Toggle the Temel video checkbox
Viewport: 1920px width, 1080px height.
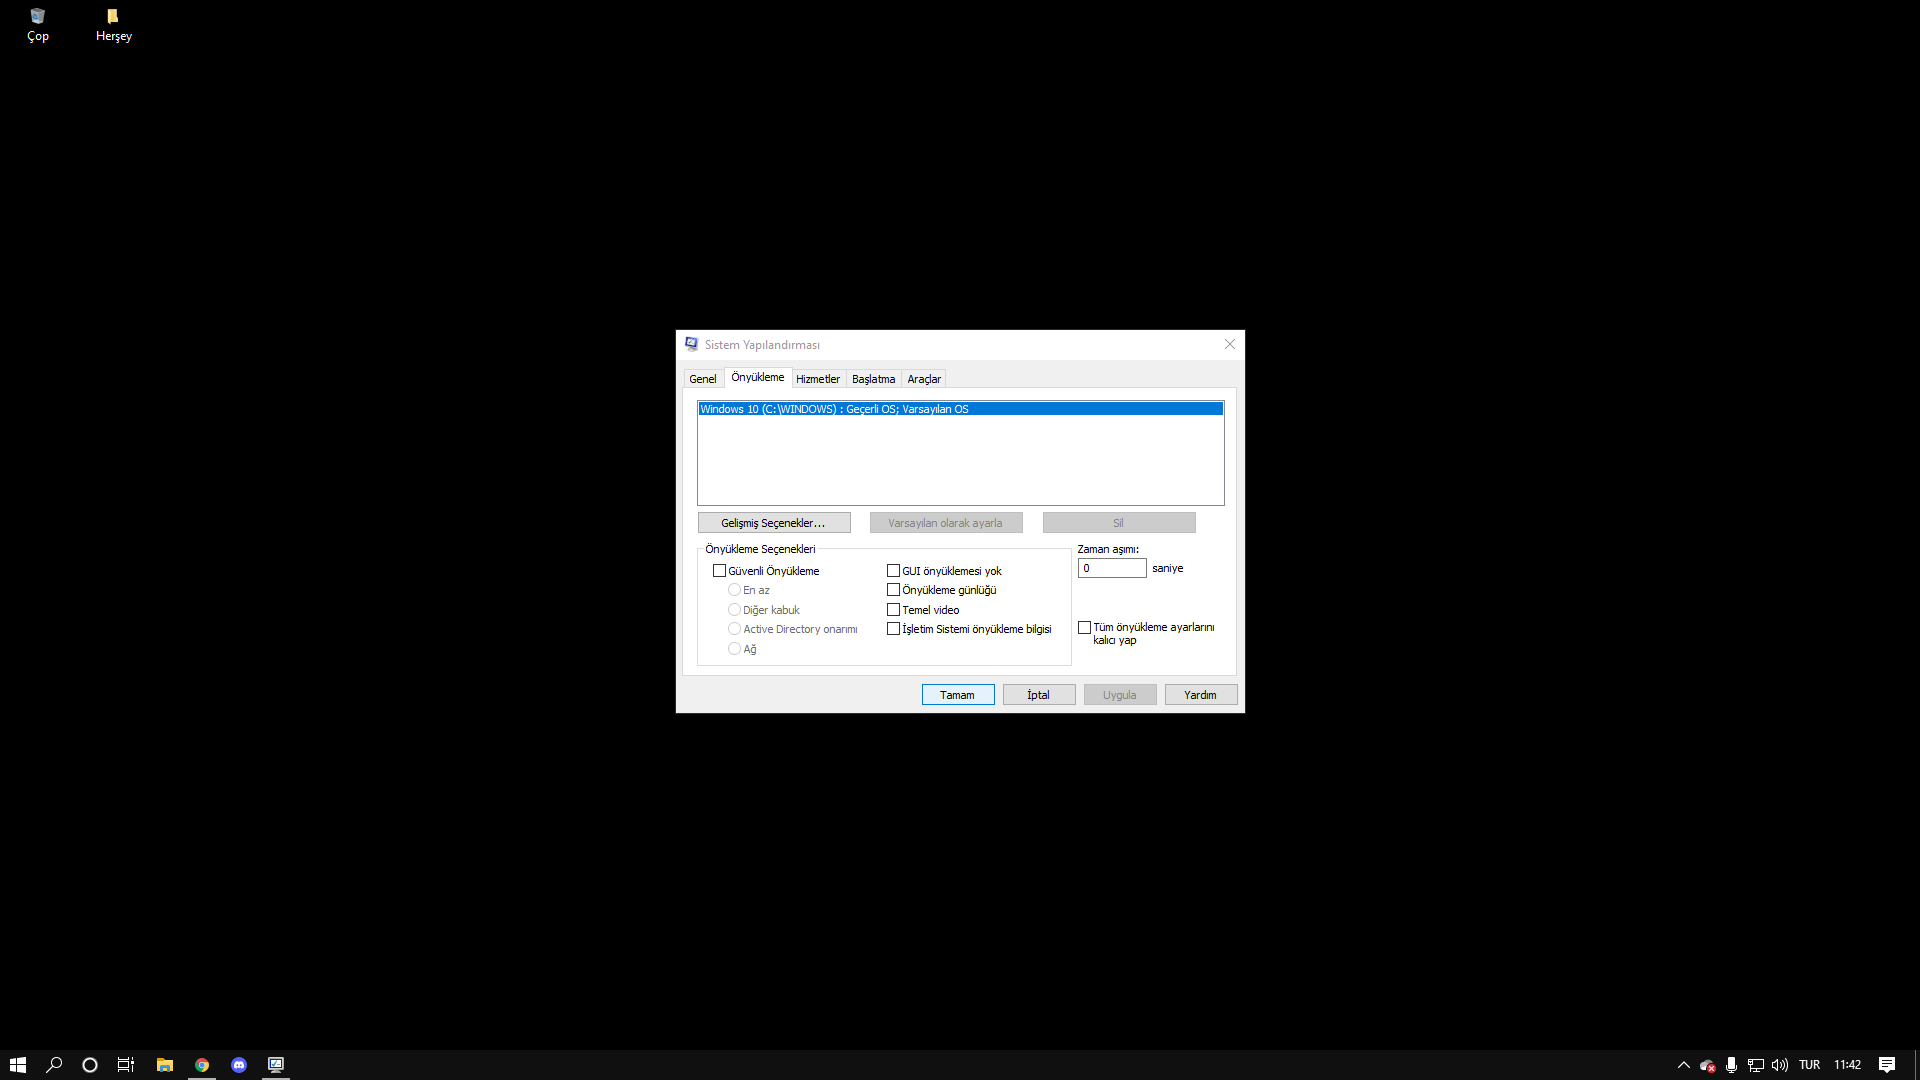point(894,610)
